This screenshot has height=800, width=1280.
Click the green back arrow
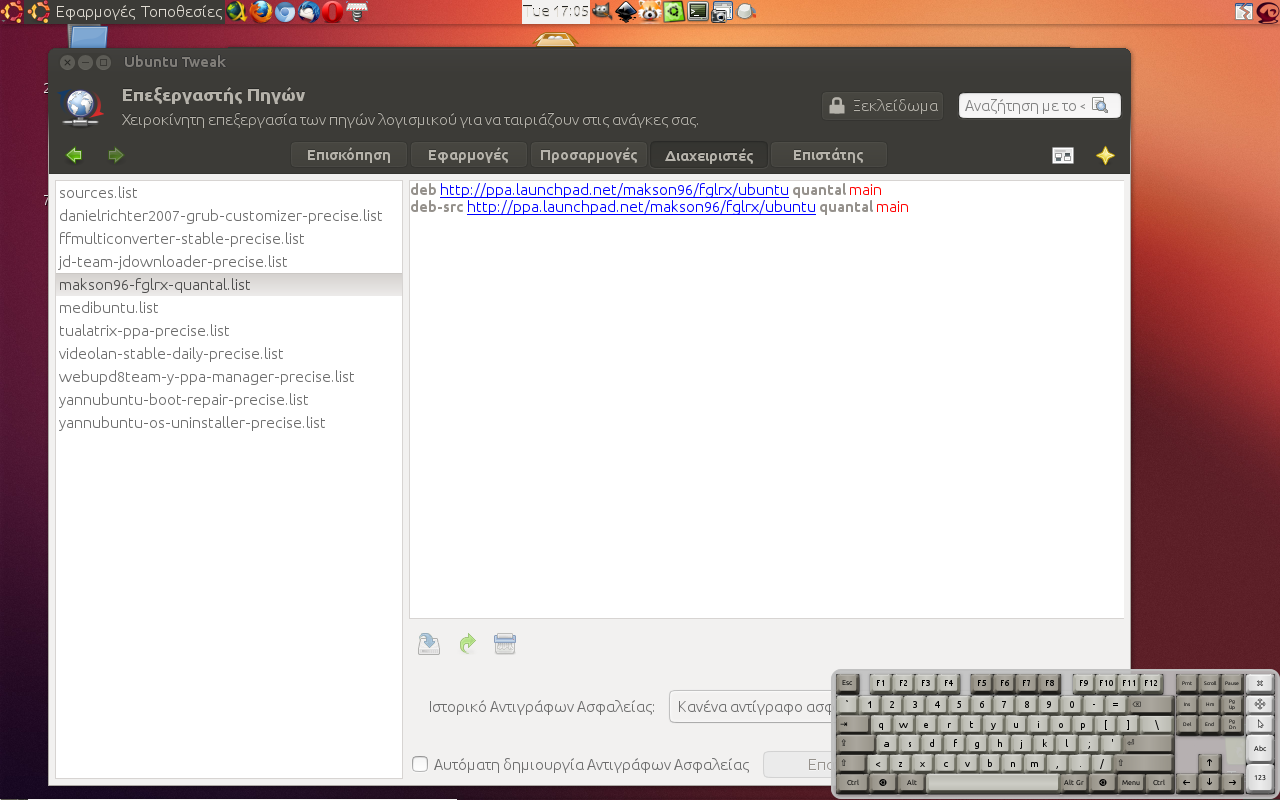point(74,155)
